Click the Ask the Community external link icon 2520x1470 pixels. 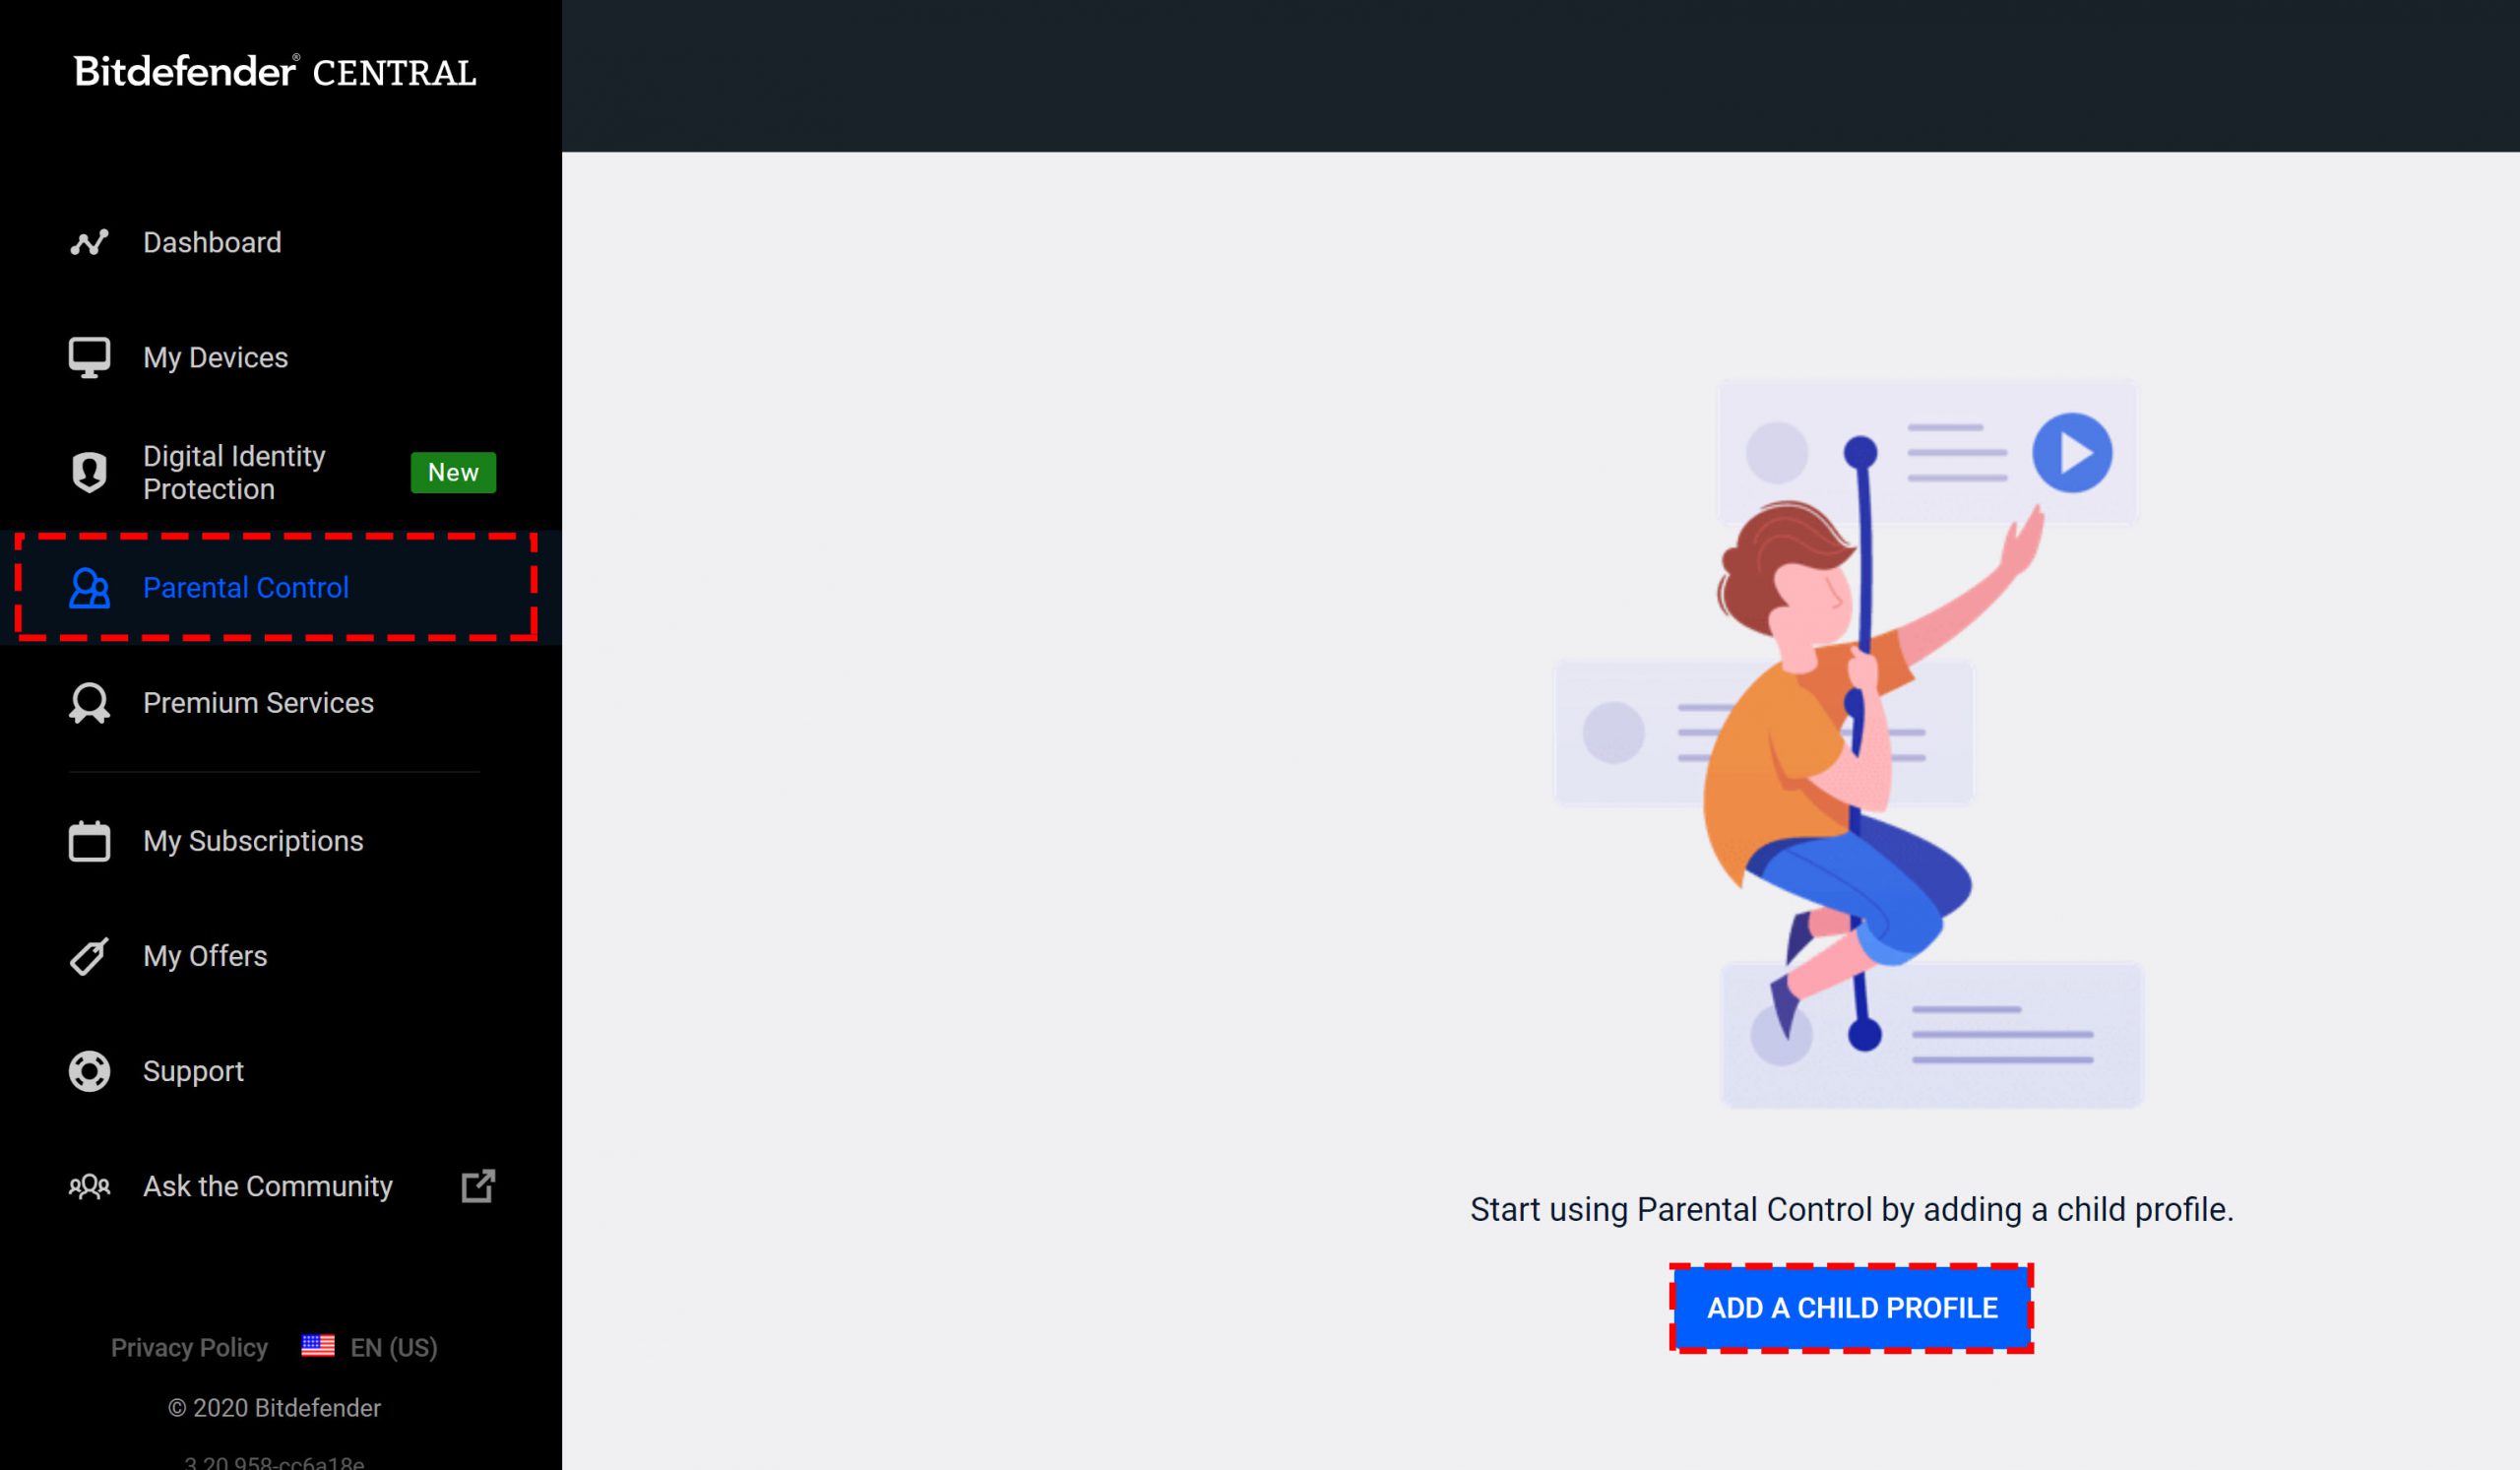[479, 1186]
